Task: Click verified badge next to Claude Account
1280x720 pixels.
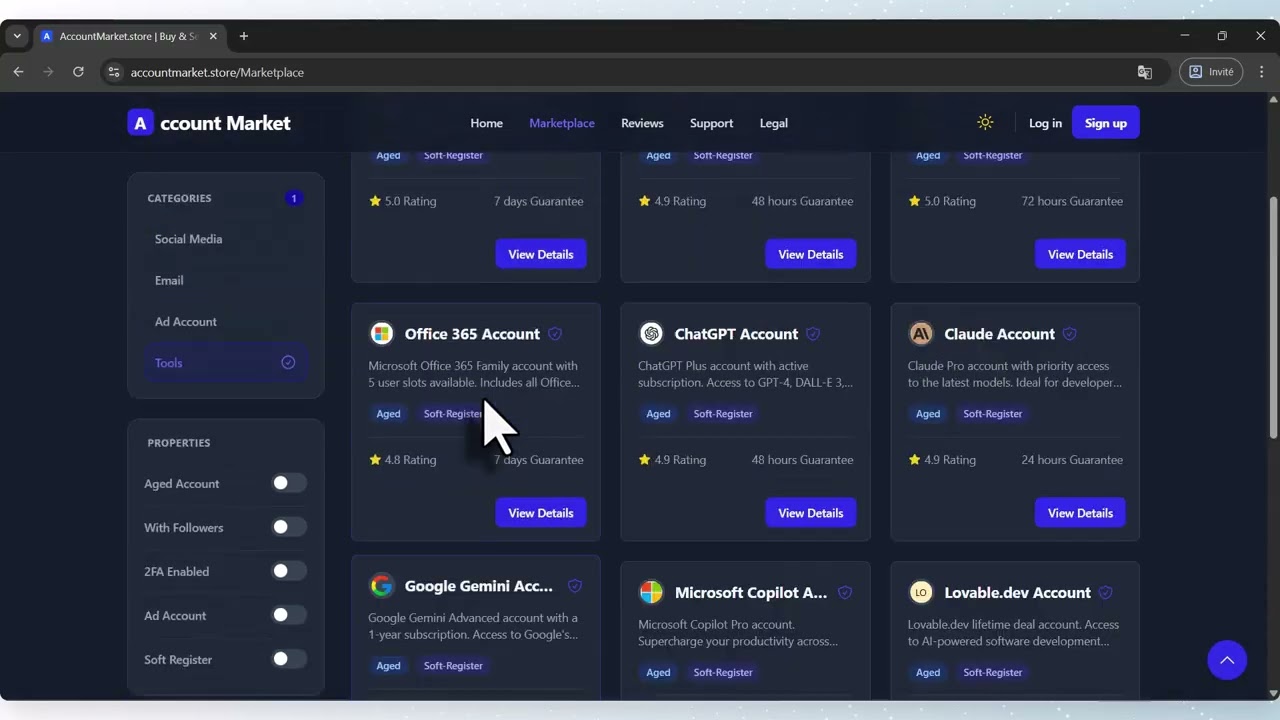Action: tap(1070, 334)
